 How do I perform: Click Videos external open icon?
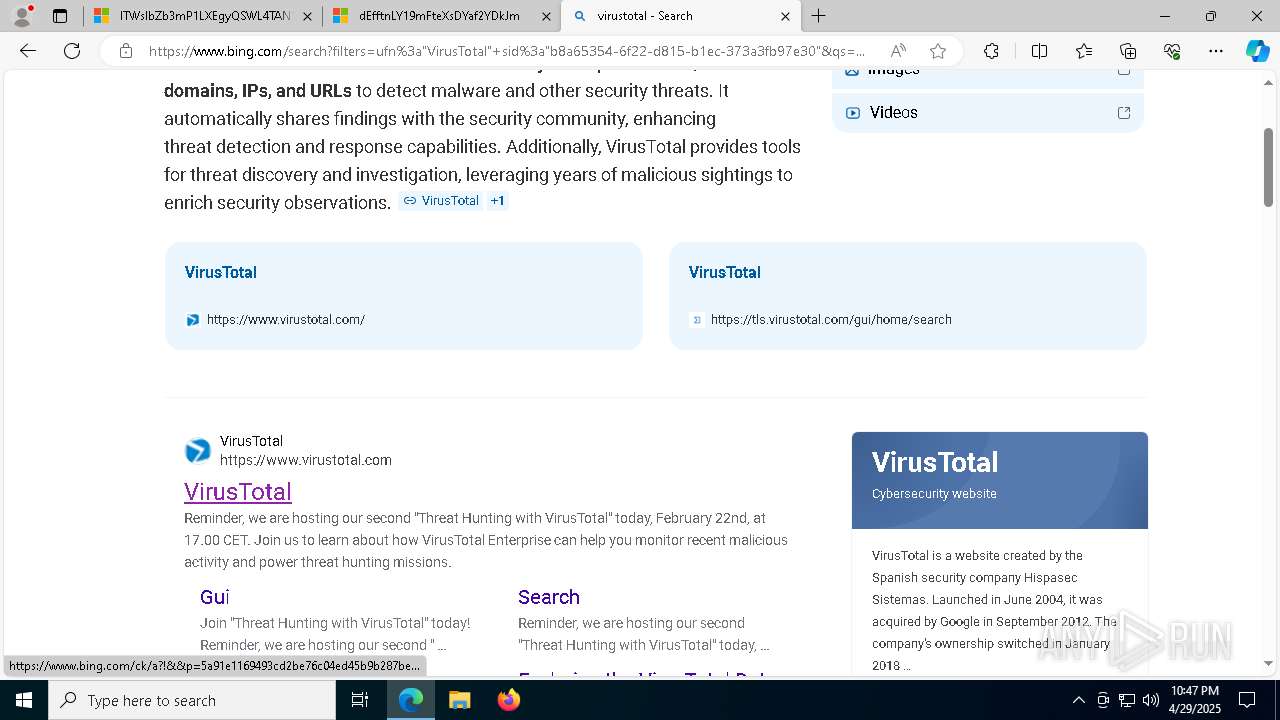click(x=1124, y=113)
